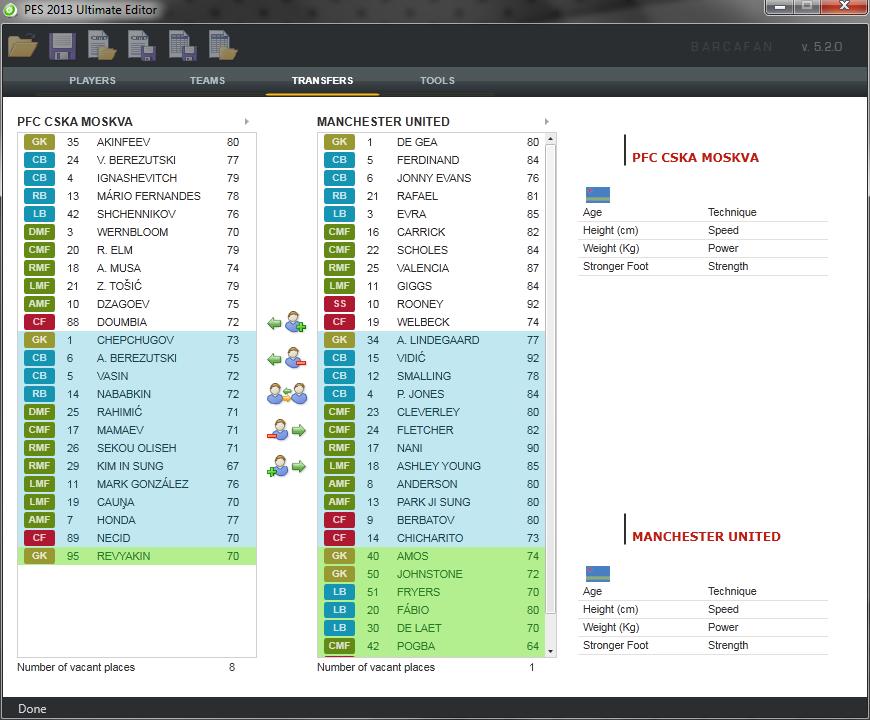Click the flag icon under MANCHESTER UNITED heading
This screenshot has height=720, width=870.
coord(598,574)
